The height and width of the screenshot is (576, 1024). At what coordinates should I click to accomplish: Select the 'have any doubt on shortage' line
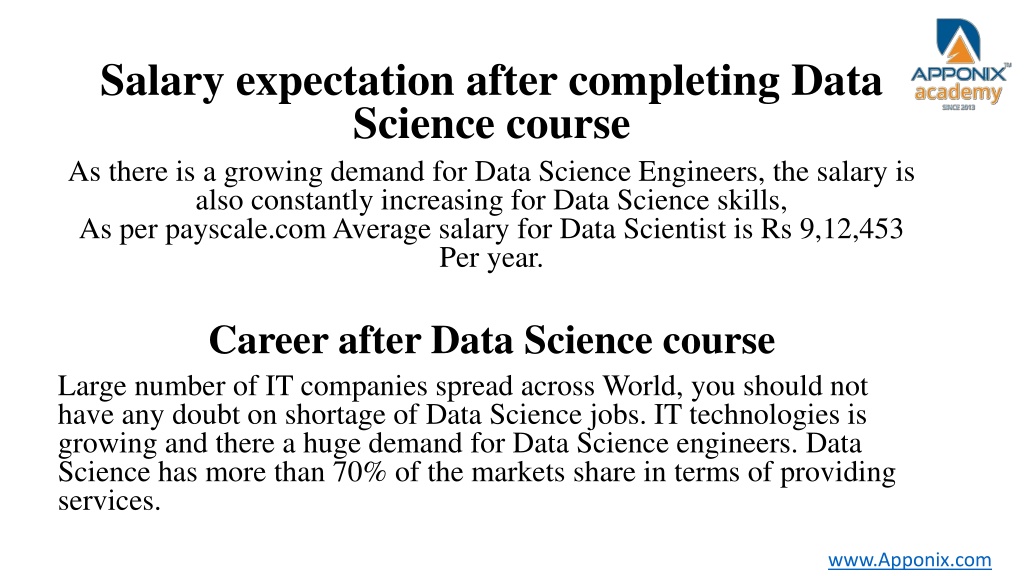click(462, 415)
